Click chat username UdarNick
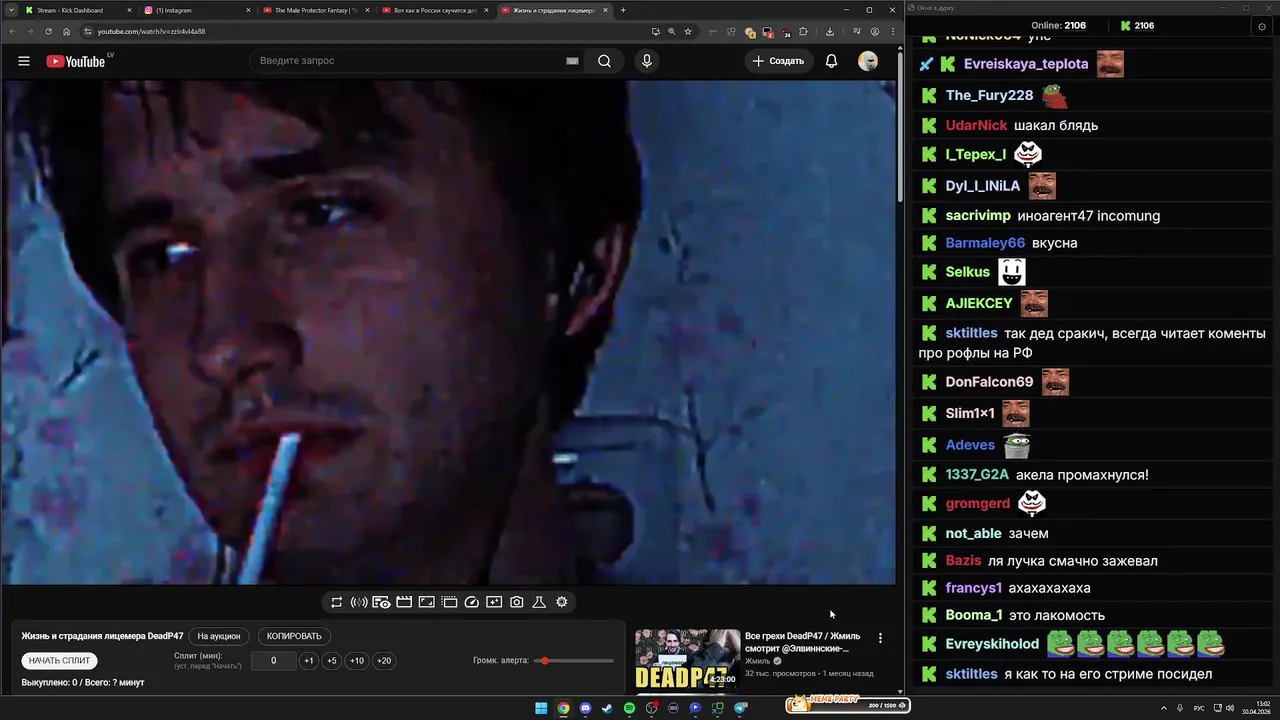Viewport: 1280px width, 720px height. (x=976, y=125)
